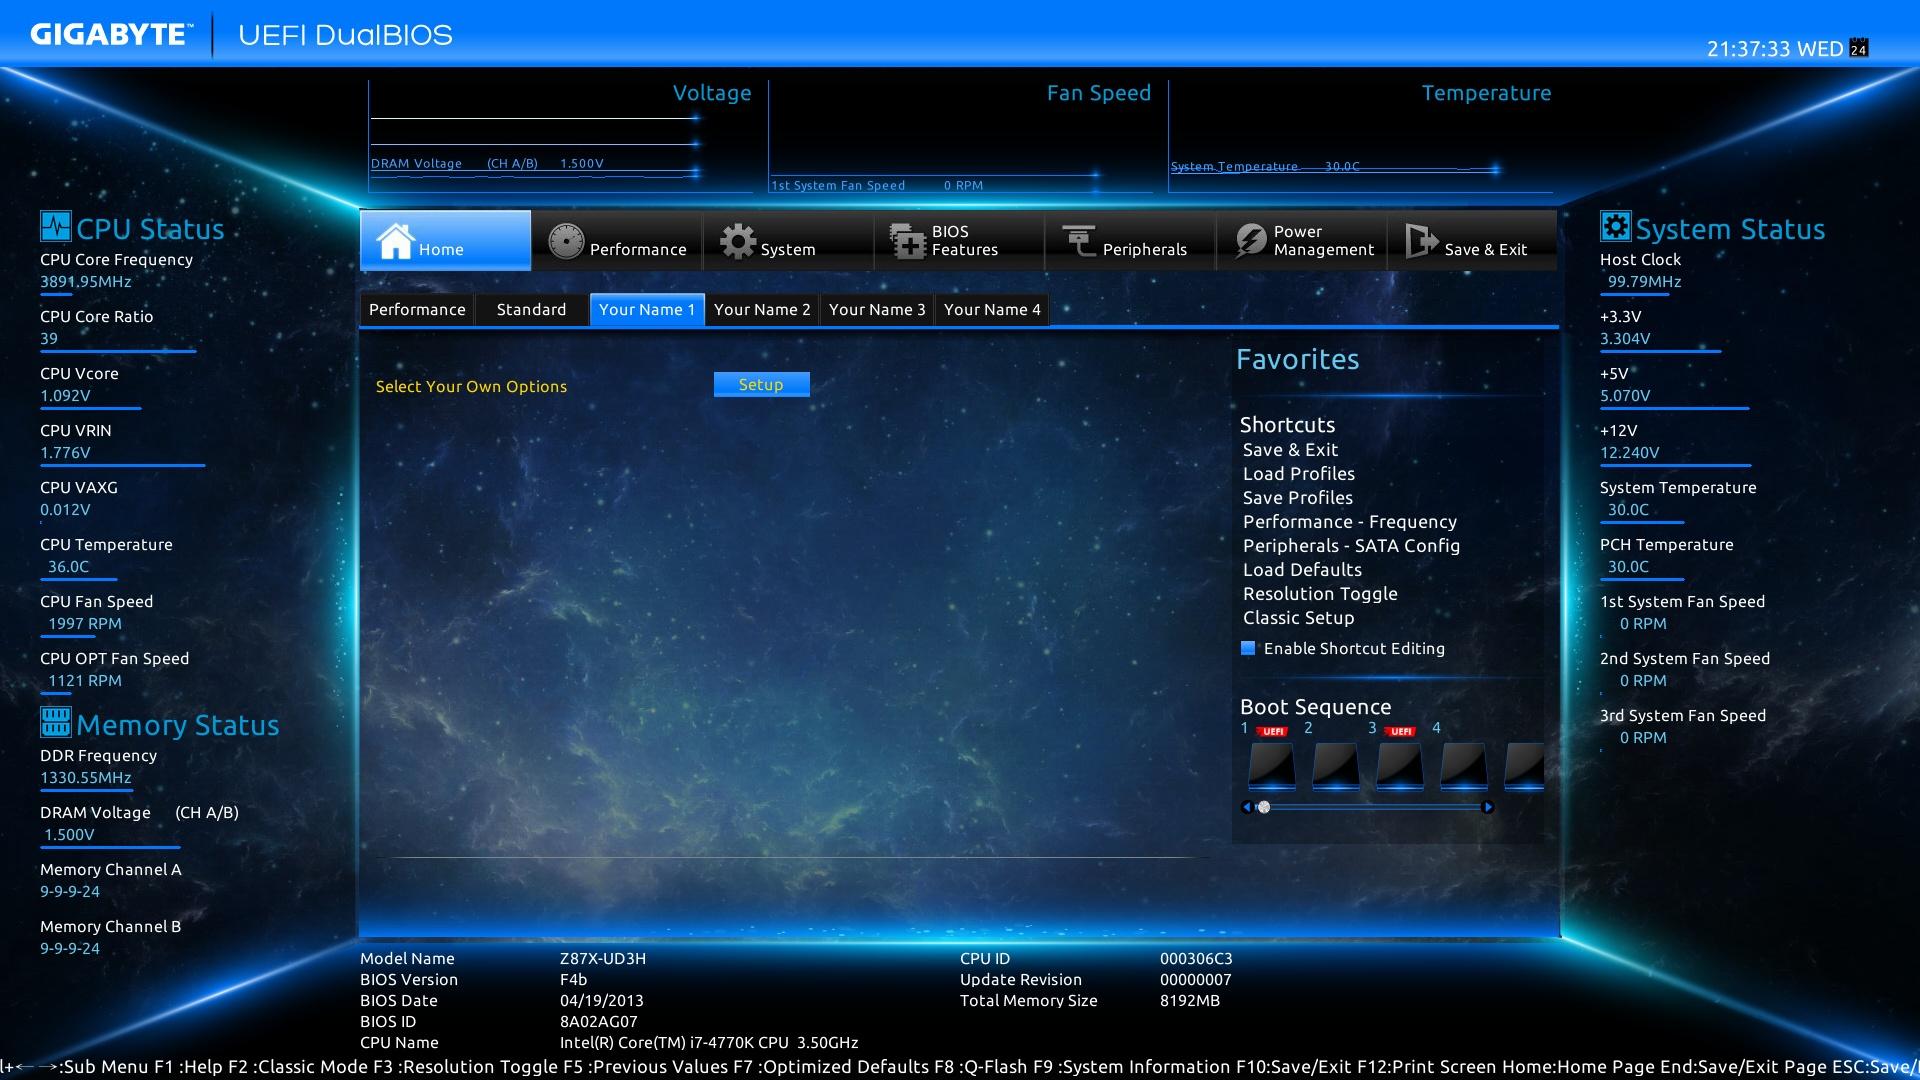1920x1080 pixels.
Task: Click +12V reading 12.240V
Action: coord(1629,453)
